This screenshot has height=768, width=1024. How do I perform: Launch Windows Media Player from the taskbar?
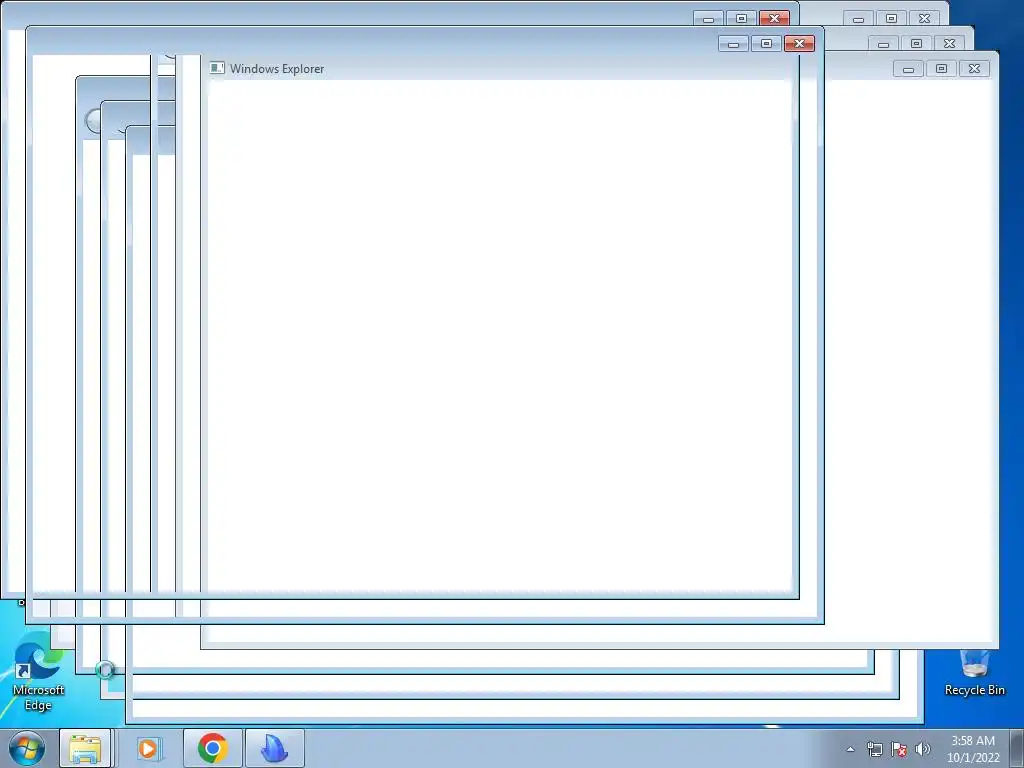[x=148, y=748]
